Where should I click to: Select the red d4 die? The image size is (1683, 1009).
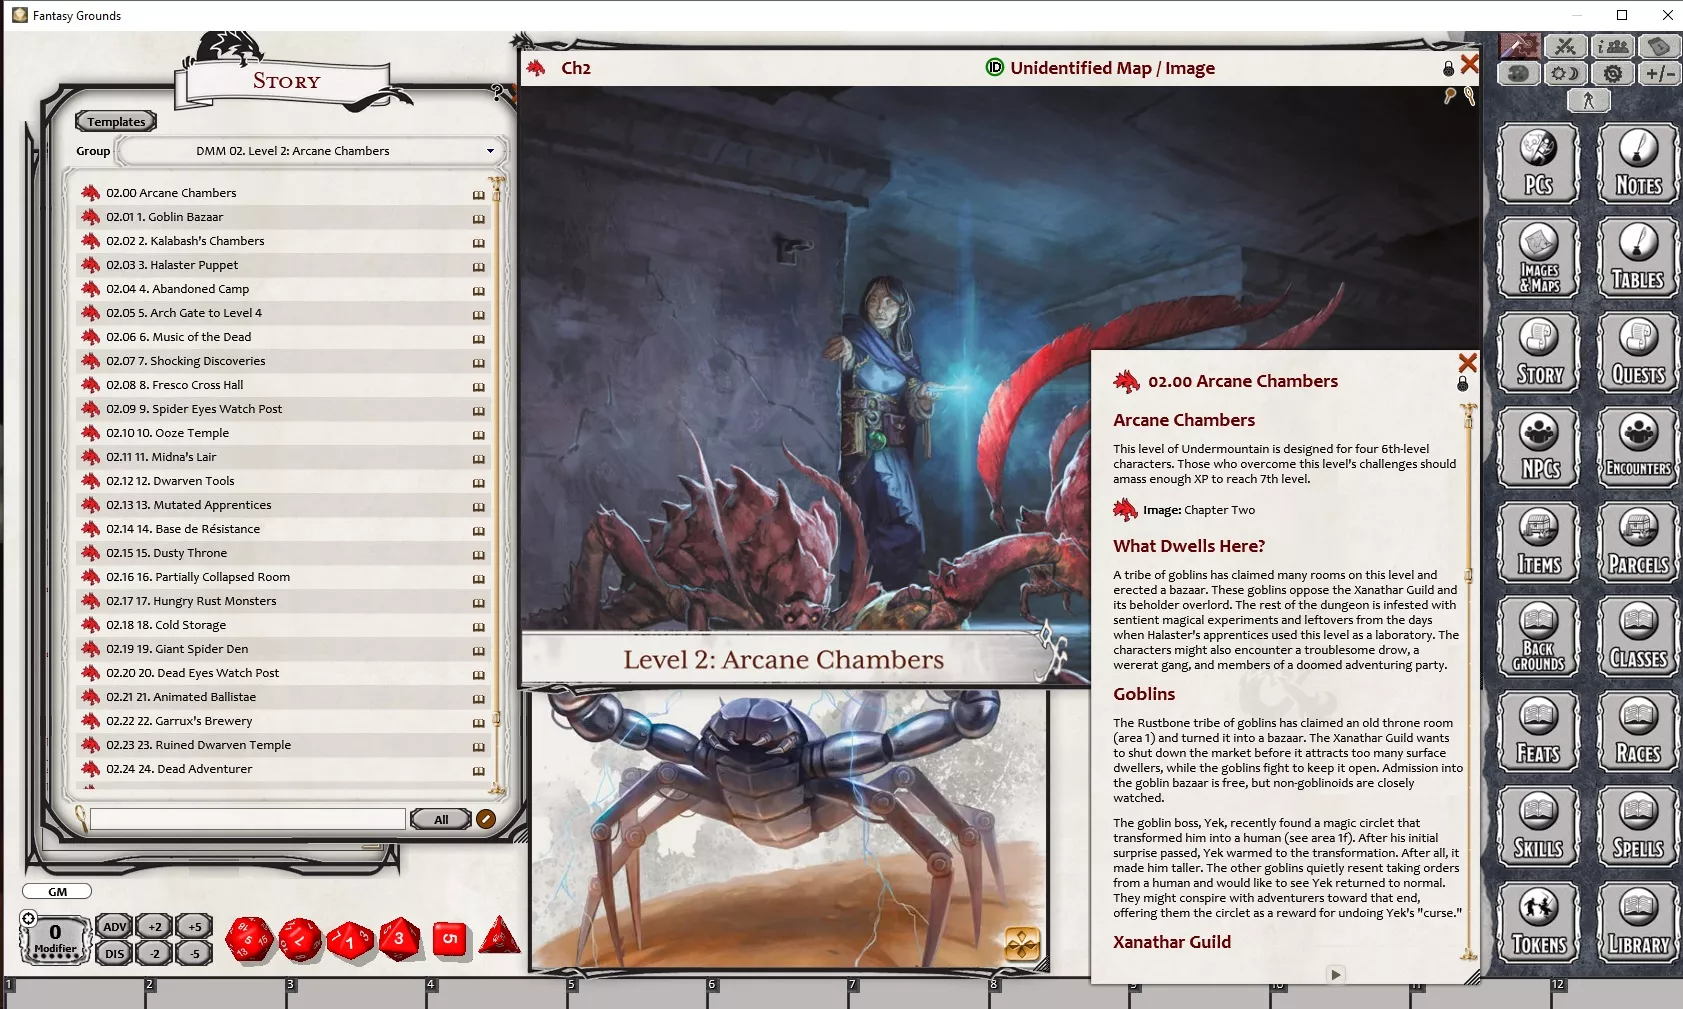[499, 936]
